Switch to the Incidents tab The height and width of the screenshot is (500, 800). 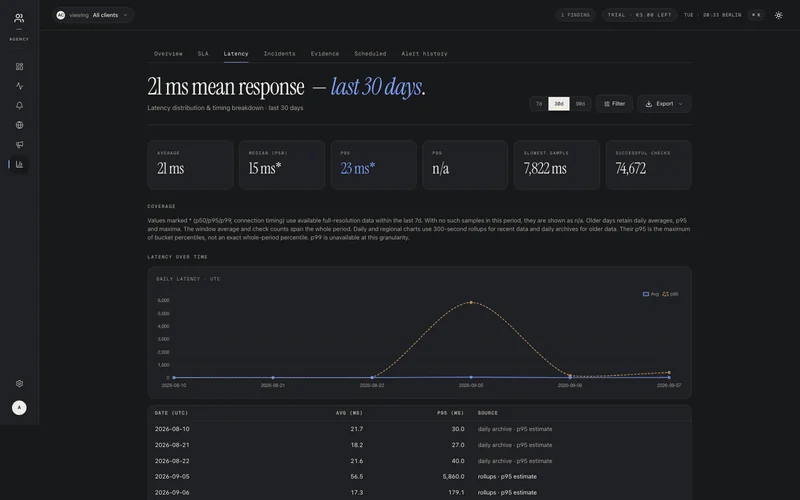point(280,54)
